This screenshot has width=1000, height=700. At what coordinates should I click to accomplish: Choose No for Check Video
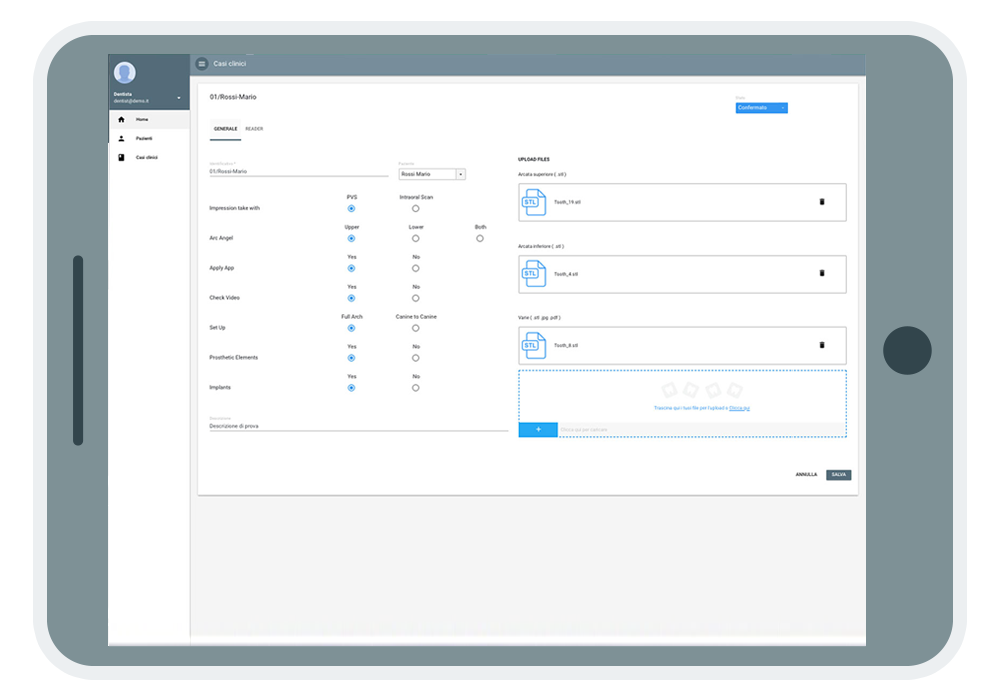tap(416, 298)
